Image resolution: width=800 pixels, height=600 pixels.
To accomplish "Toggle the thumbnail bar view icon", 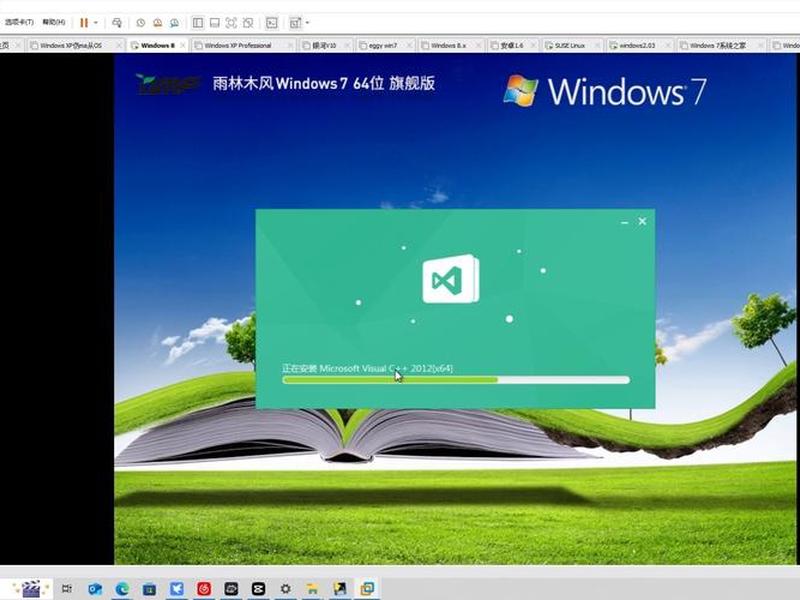I will pos(215,23).
